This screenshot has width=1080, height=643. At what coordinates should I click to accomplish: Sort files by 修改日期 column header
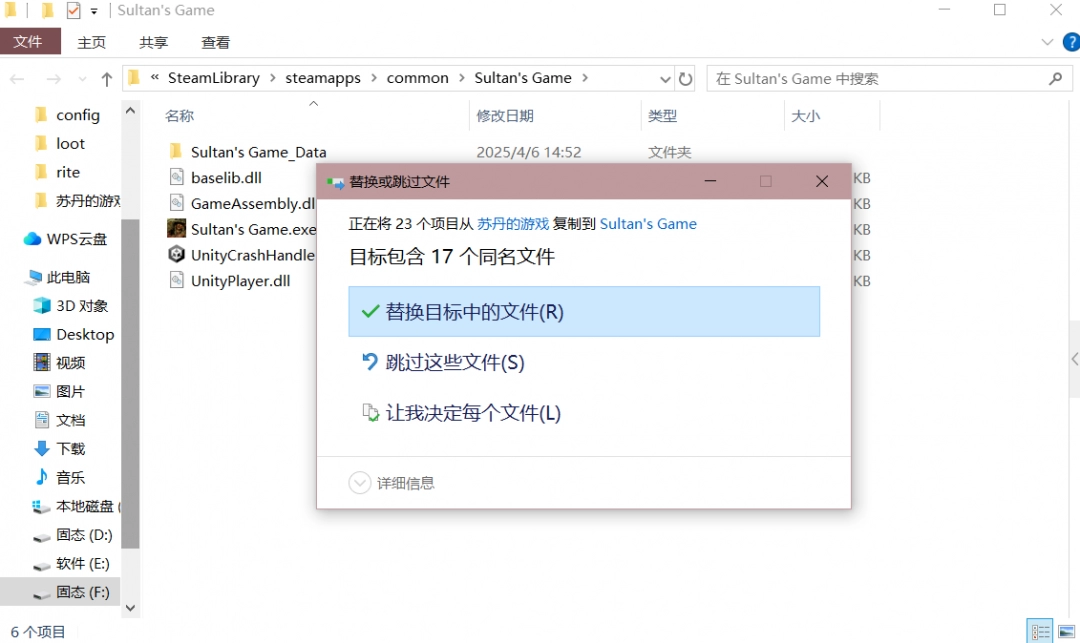(x=505, y=116)
